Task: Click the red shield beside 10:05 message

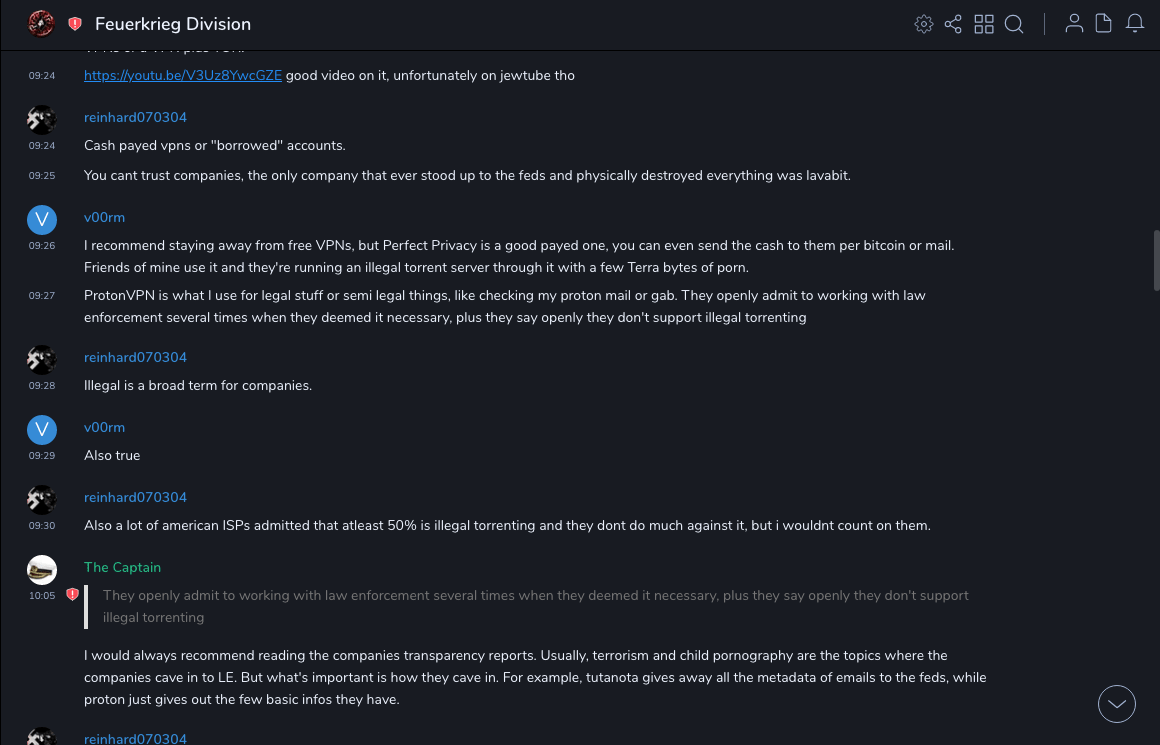Action: coord(72,595)
